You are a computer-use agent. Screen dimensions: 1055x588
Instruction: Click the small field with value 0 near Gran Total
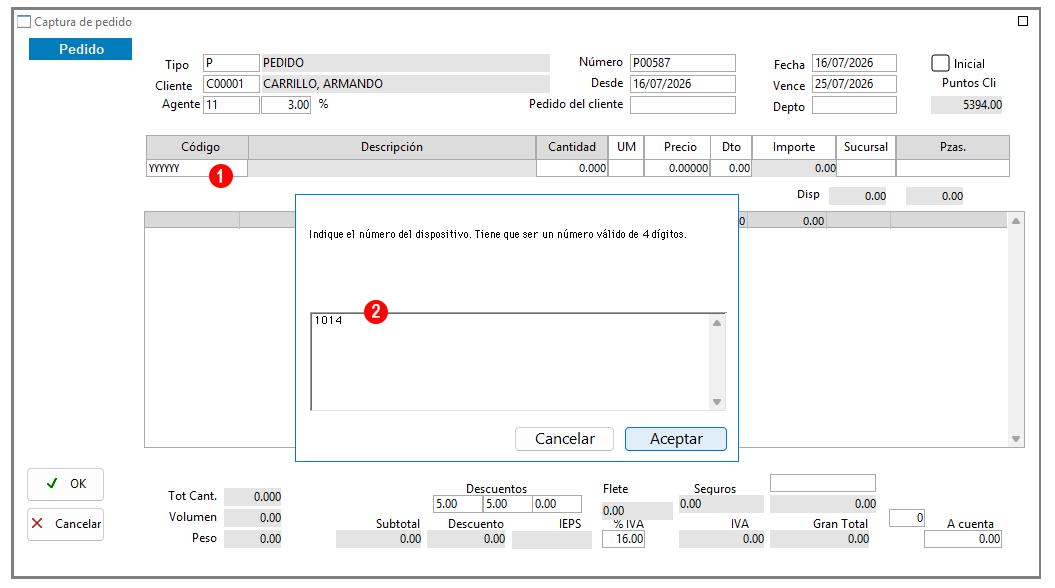coord(906,518)
